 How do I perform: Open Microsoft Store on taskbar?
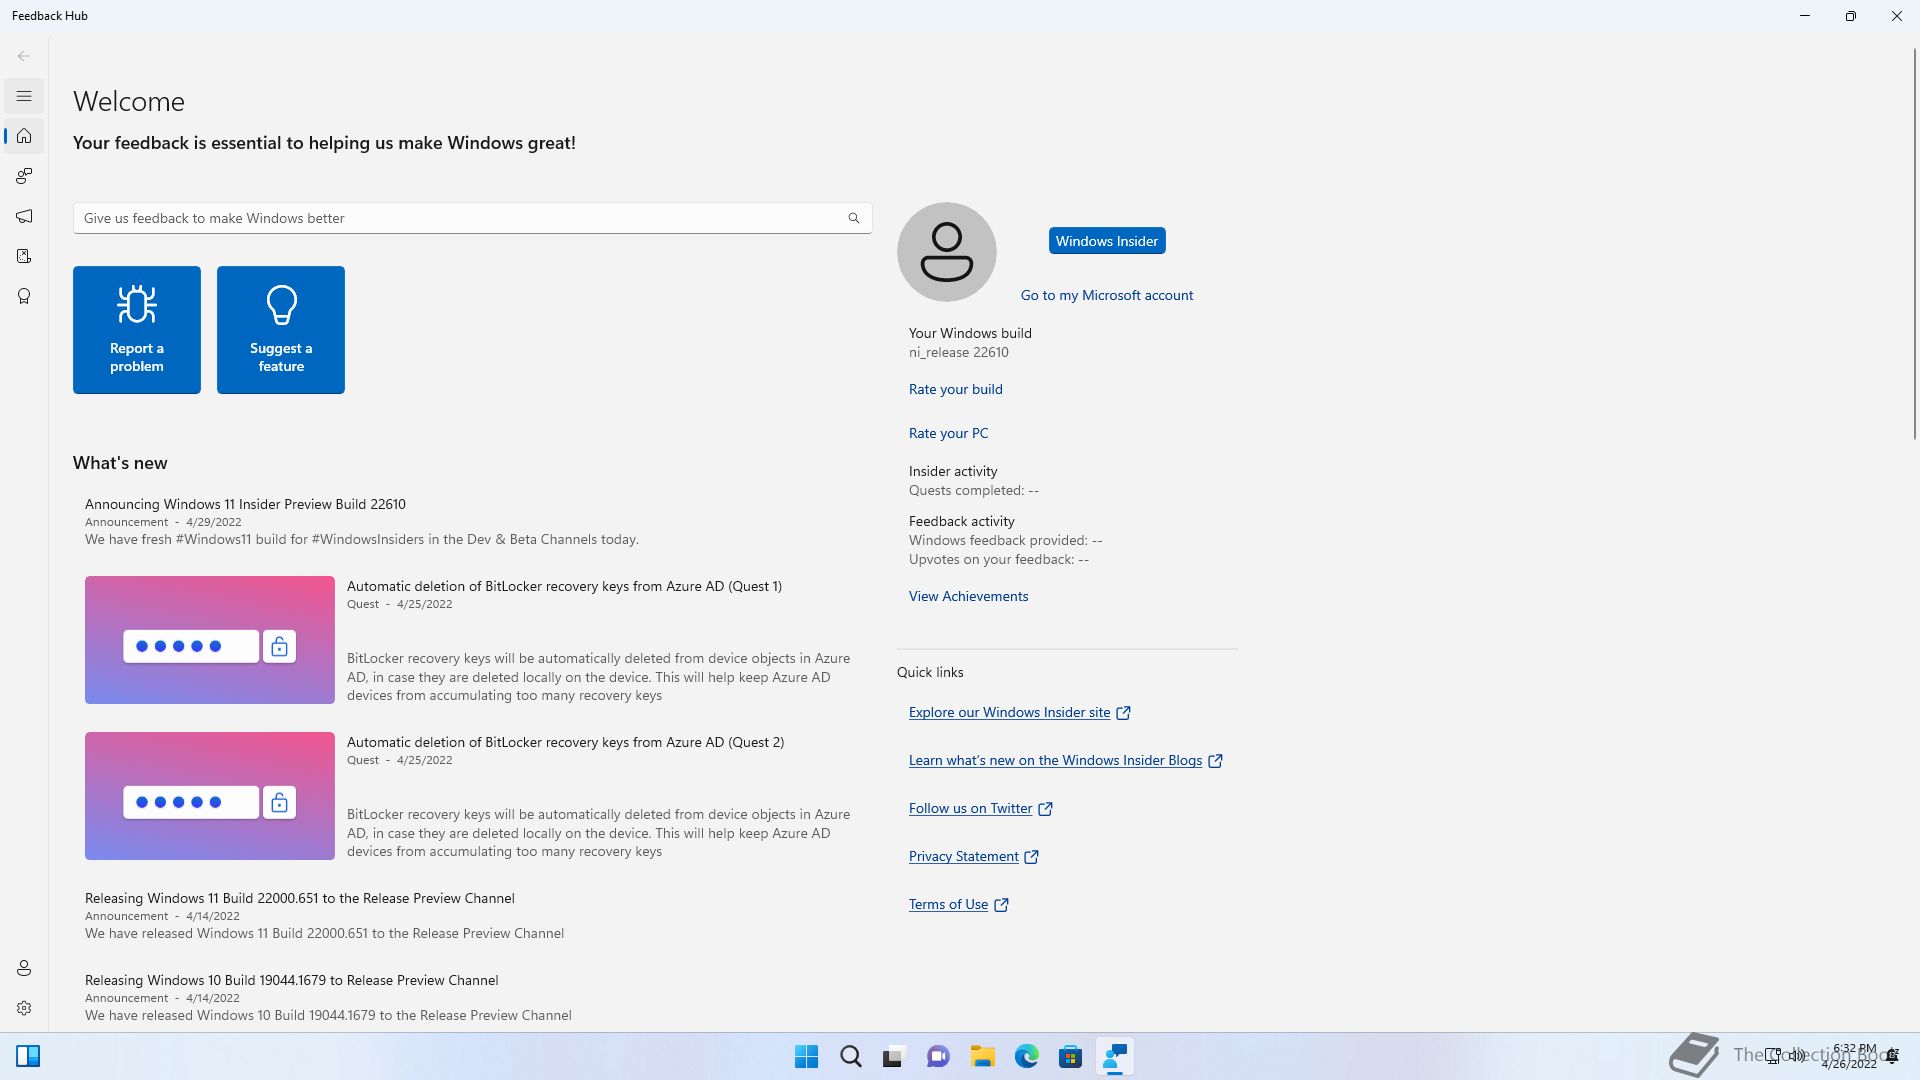[1070, 1056]
